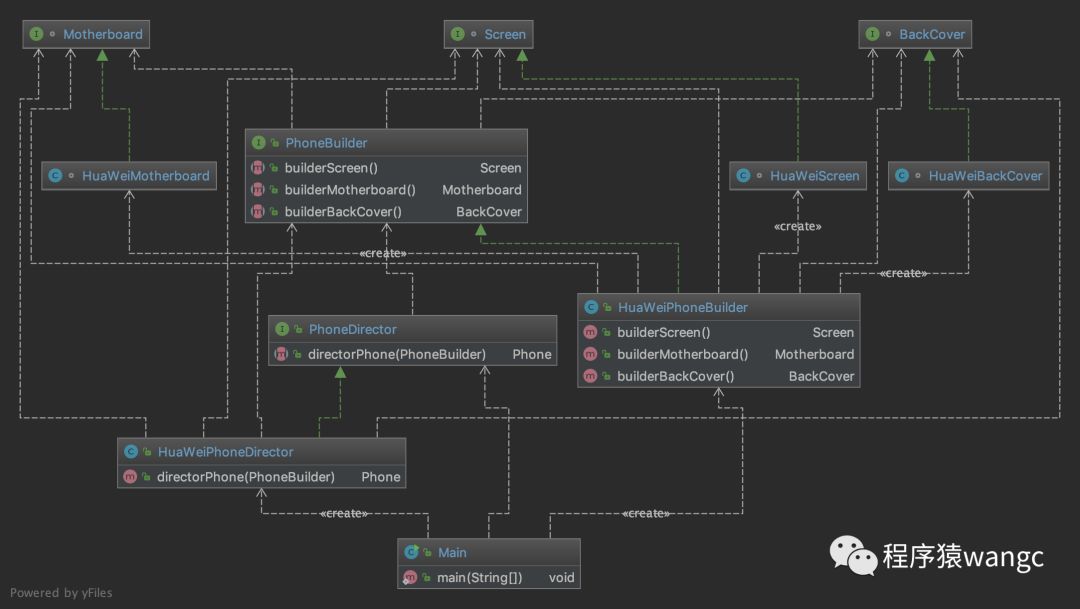Click Phone return type in PhoneDirector
The width and height of the screenshot is (1080, 609).
tap(532, 354)
